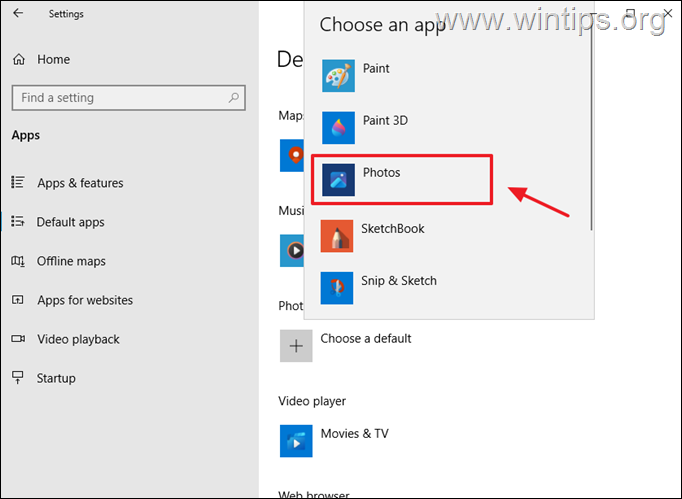Click Choose a default for Photo viewer
This screenshot has height=499, width=682.
pyautogui.click(x=366, y=338)
